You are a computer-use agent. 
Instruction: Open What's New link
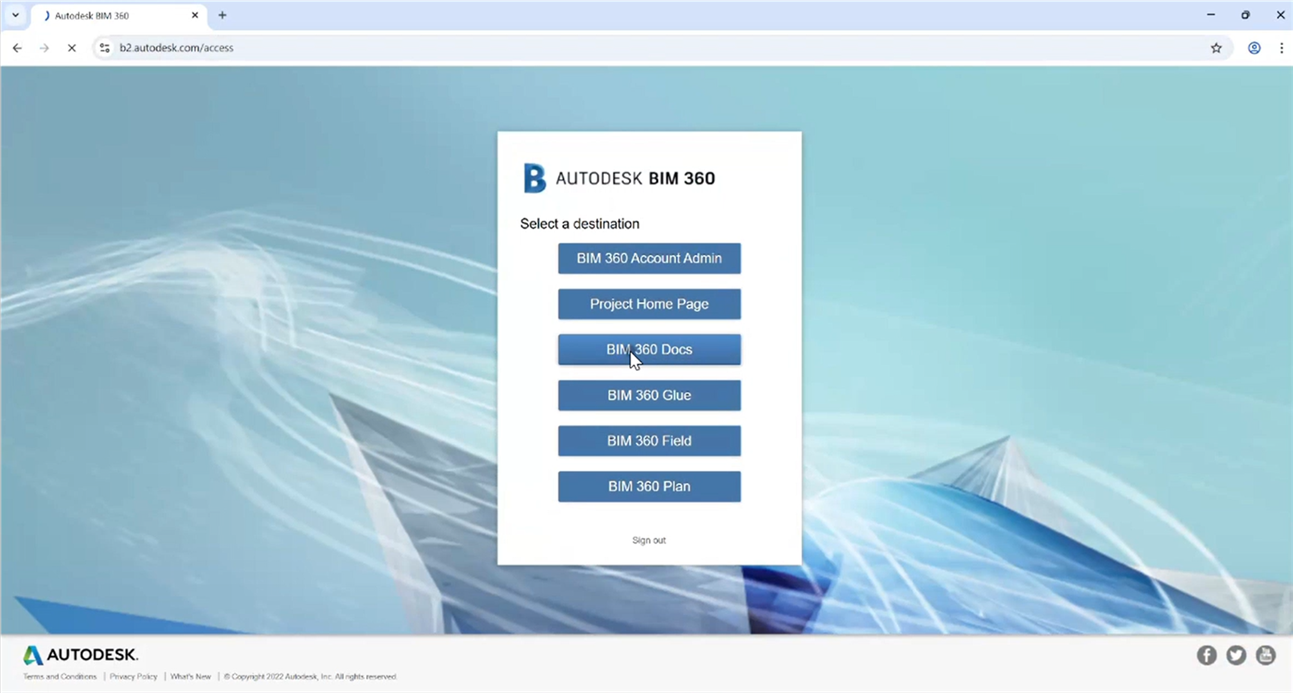(190, 677)
